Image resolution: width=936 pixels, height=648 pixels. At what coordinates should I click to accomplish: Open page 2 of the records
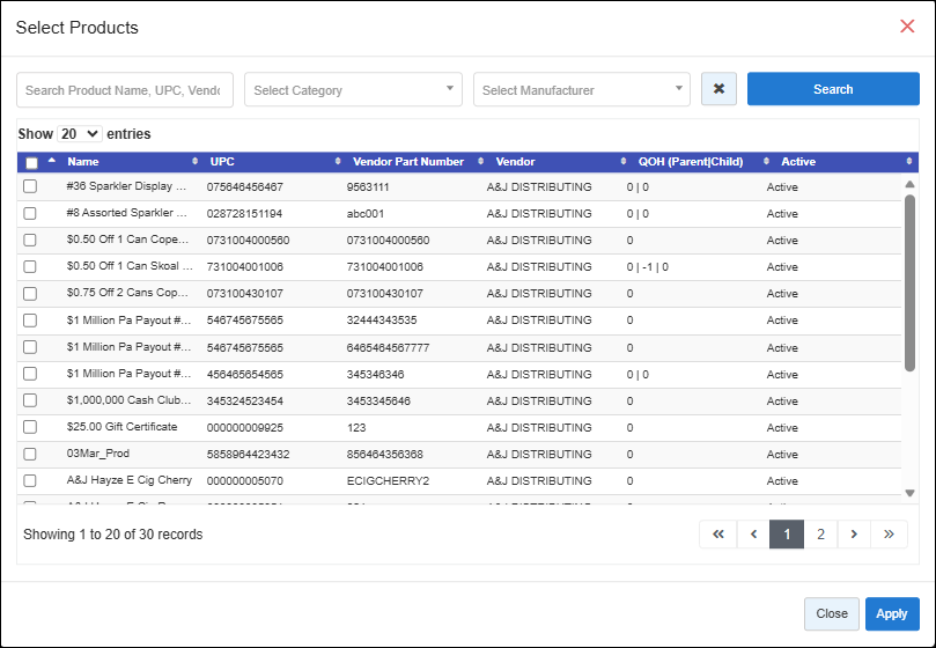click(820, 534)
